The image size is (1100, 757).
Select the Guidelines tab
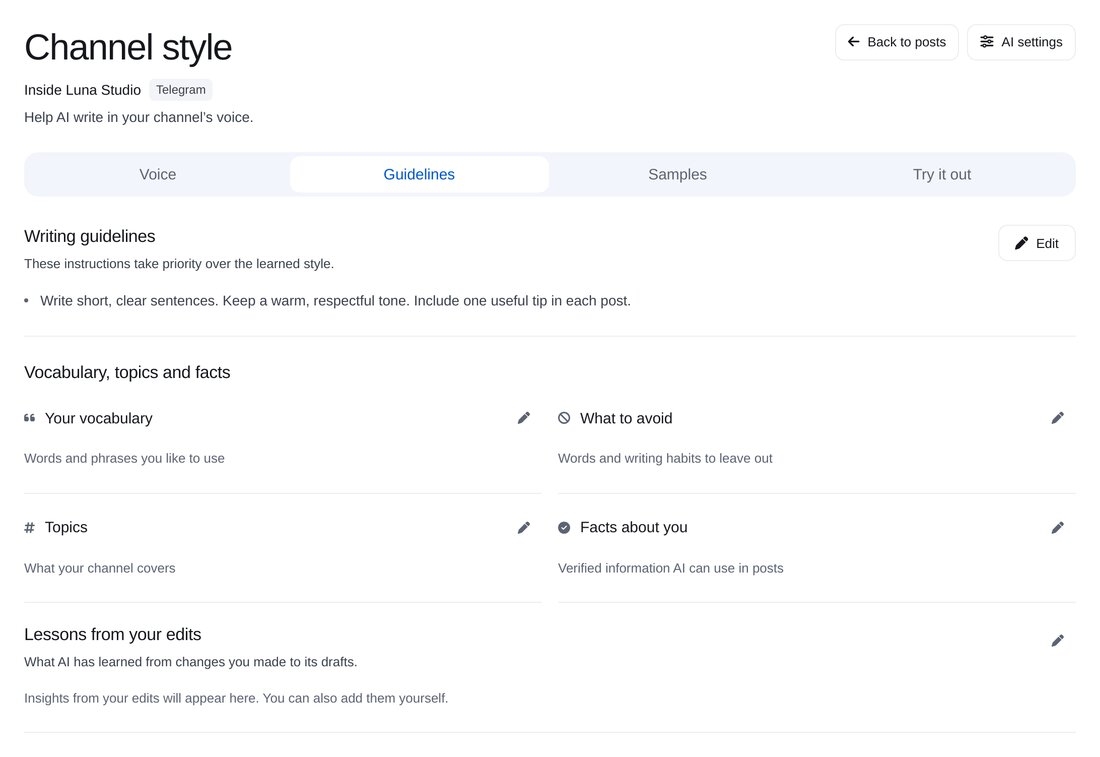(419, 175)
